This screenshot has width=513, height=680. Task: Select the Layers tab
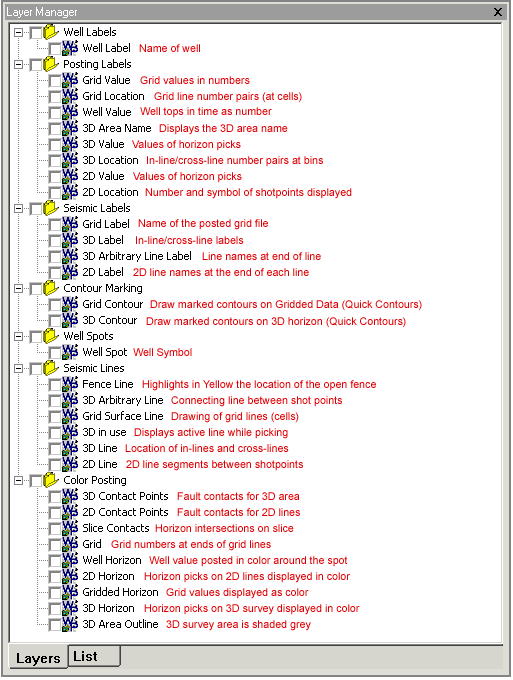pos(38,658)
